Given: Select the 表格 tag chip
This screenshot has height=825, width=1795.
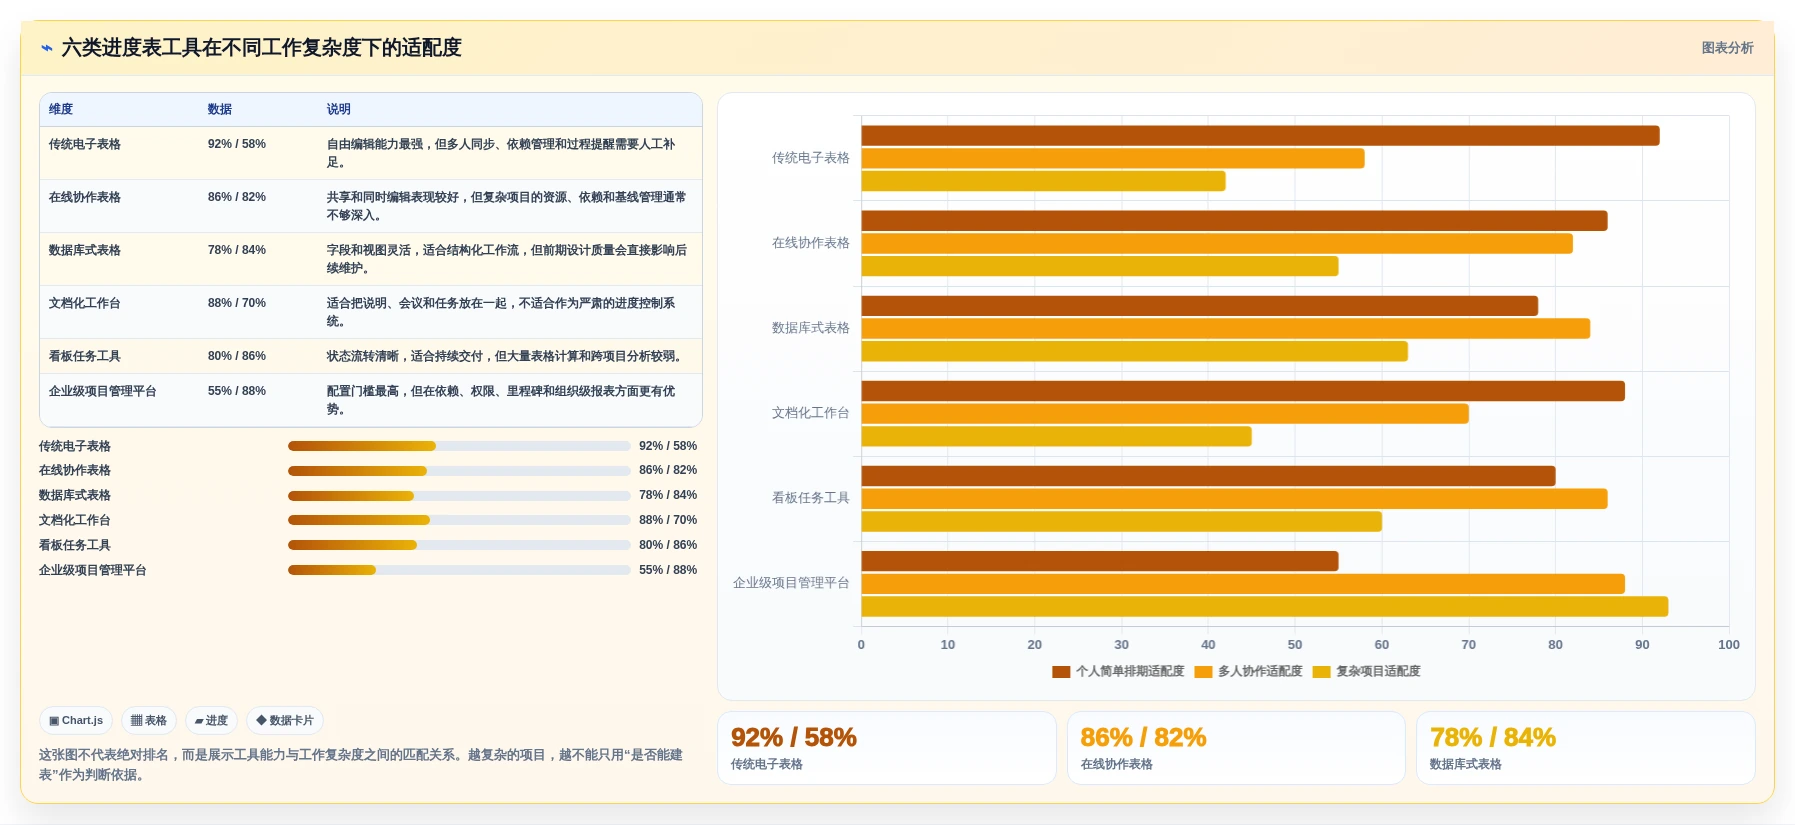Looking at the screenshot, I should click(149, 720).
